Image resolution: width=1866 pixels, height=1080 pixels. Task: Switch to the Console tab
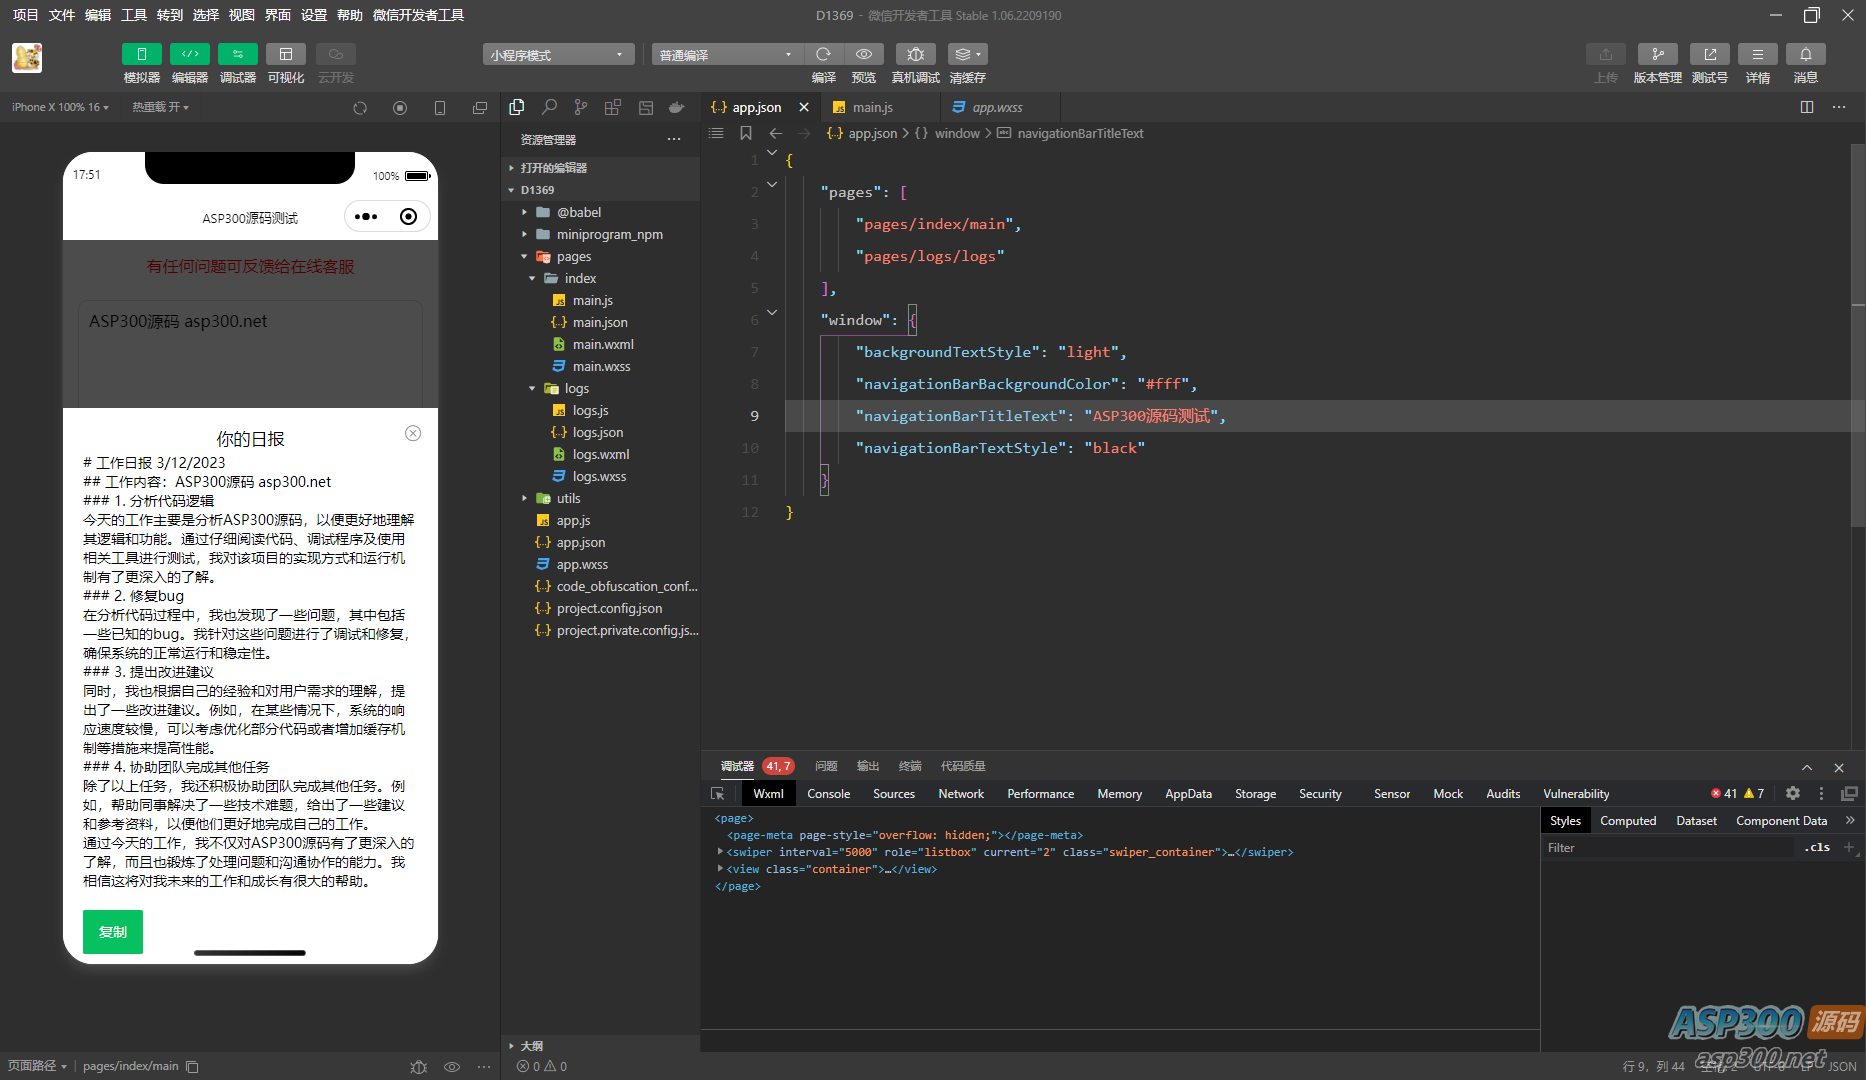click(x=828, y=793)
